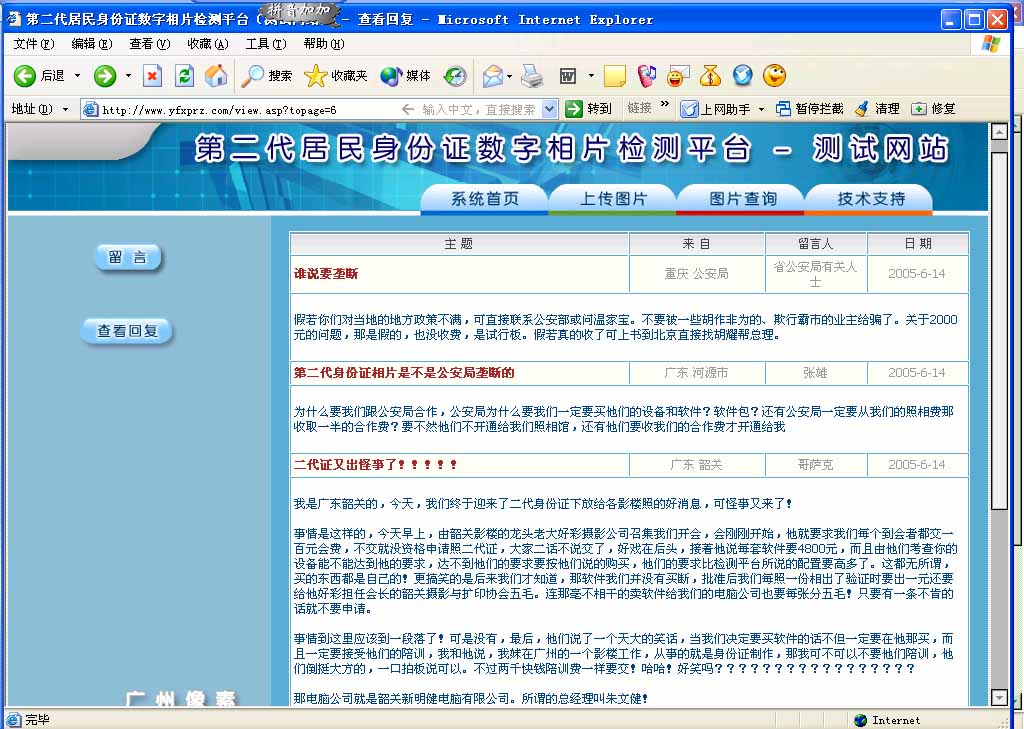This screenshot has height=729, width=1024.
Task: Click the Messenger toolbar icon
Action: [647, 76]
